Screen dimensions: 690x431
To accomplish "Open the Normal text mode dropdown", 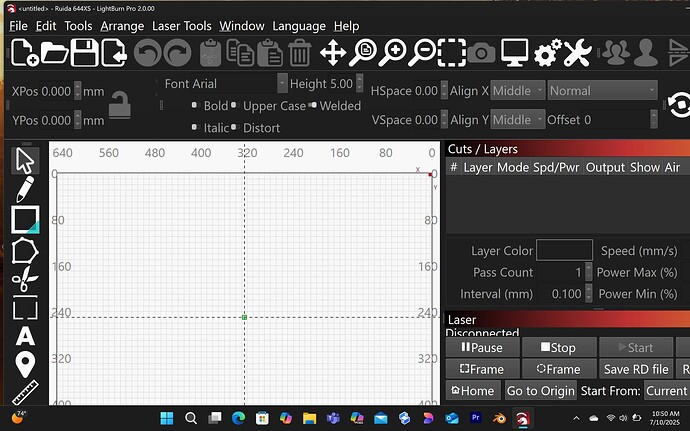I will coord(603,91).
